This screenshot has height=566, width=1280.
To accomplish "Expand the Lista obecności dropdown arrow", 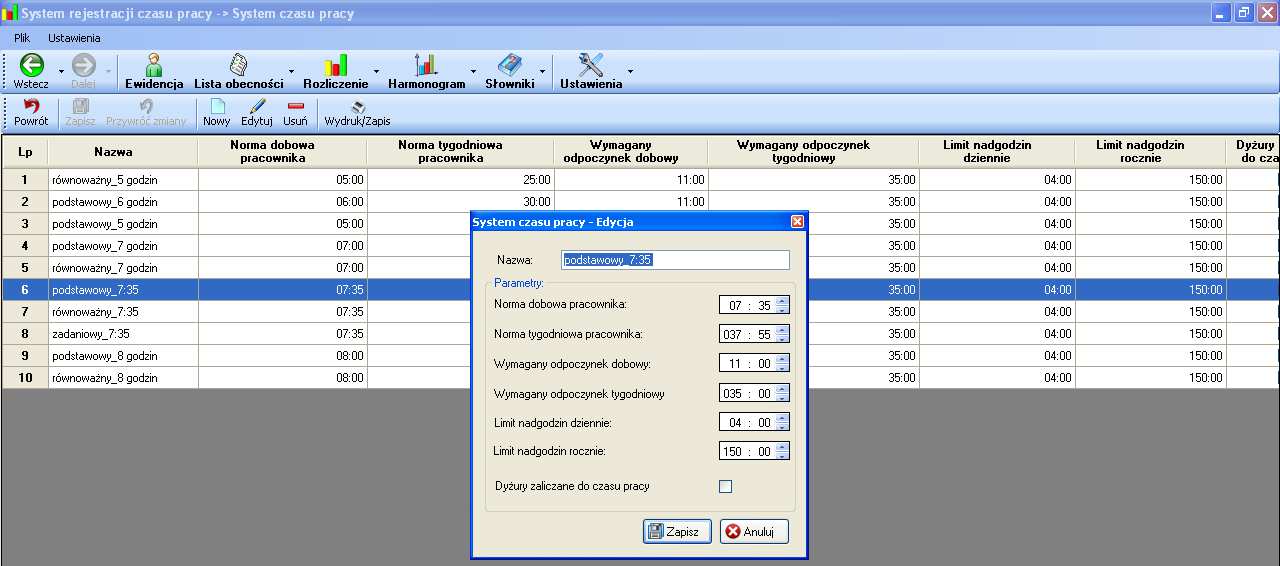I will [291, 72].
